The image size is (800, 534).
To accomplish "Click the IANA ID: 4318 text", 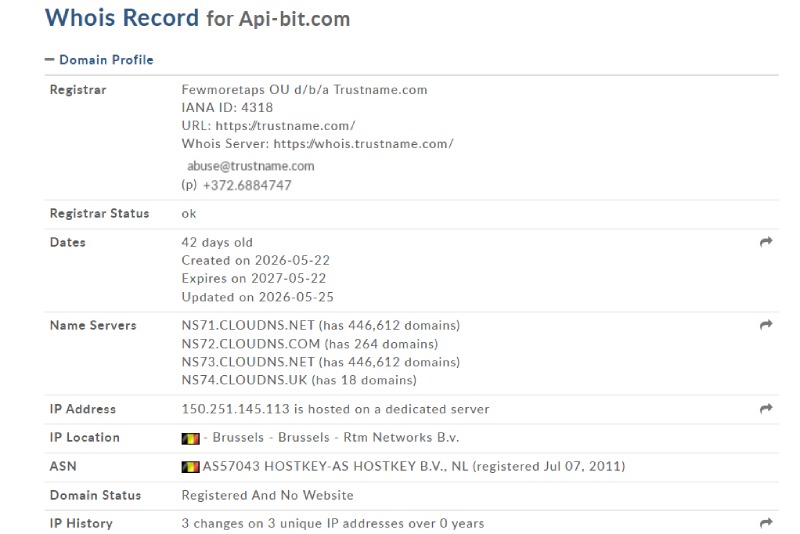I will (227, 108).
